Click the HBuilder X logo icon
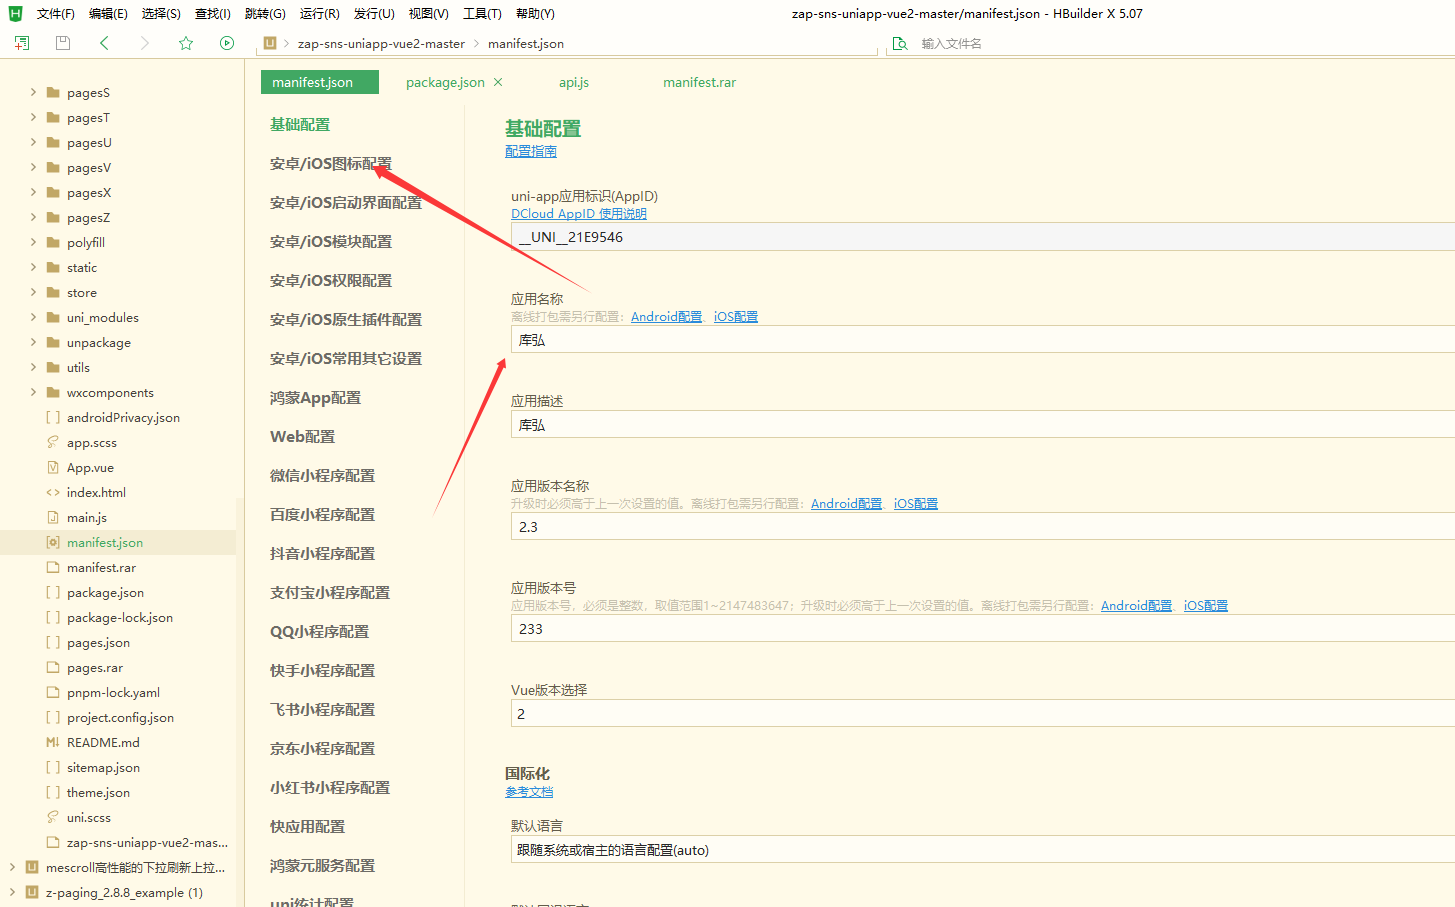Screen dimensions: 1455x907 coord(15,13)
